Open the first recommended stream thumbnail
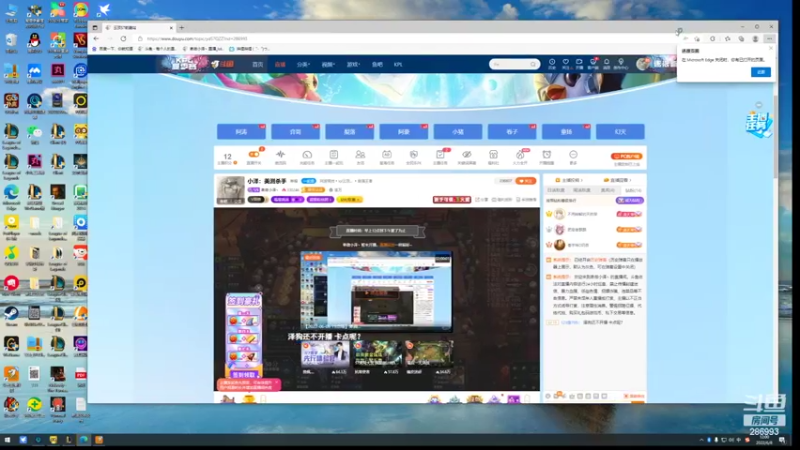Image resolution: width=800 pixels, height=450 pixels. pyautogui.click(x=323, y=354)
